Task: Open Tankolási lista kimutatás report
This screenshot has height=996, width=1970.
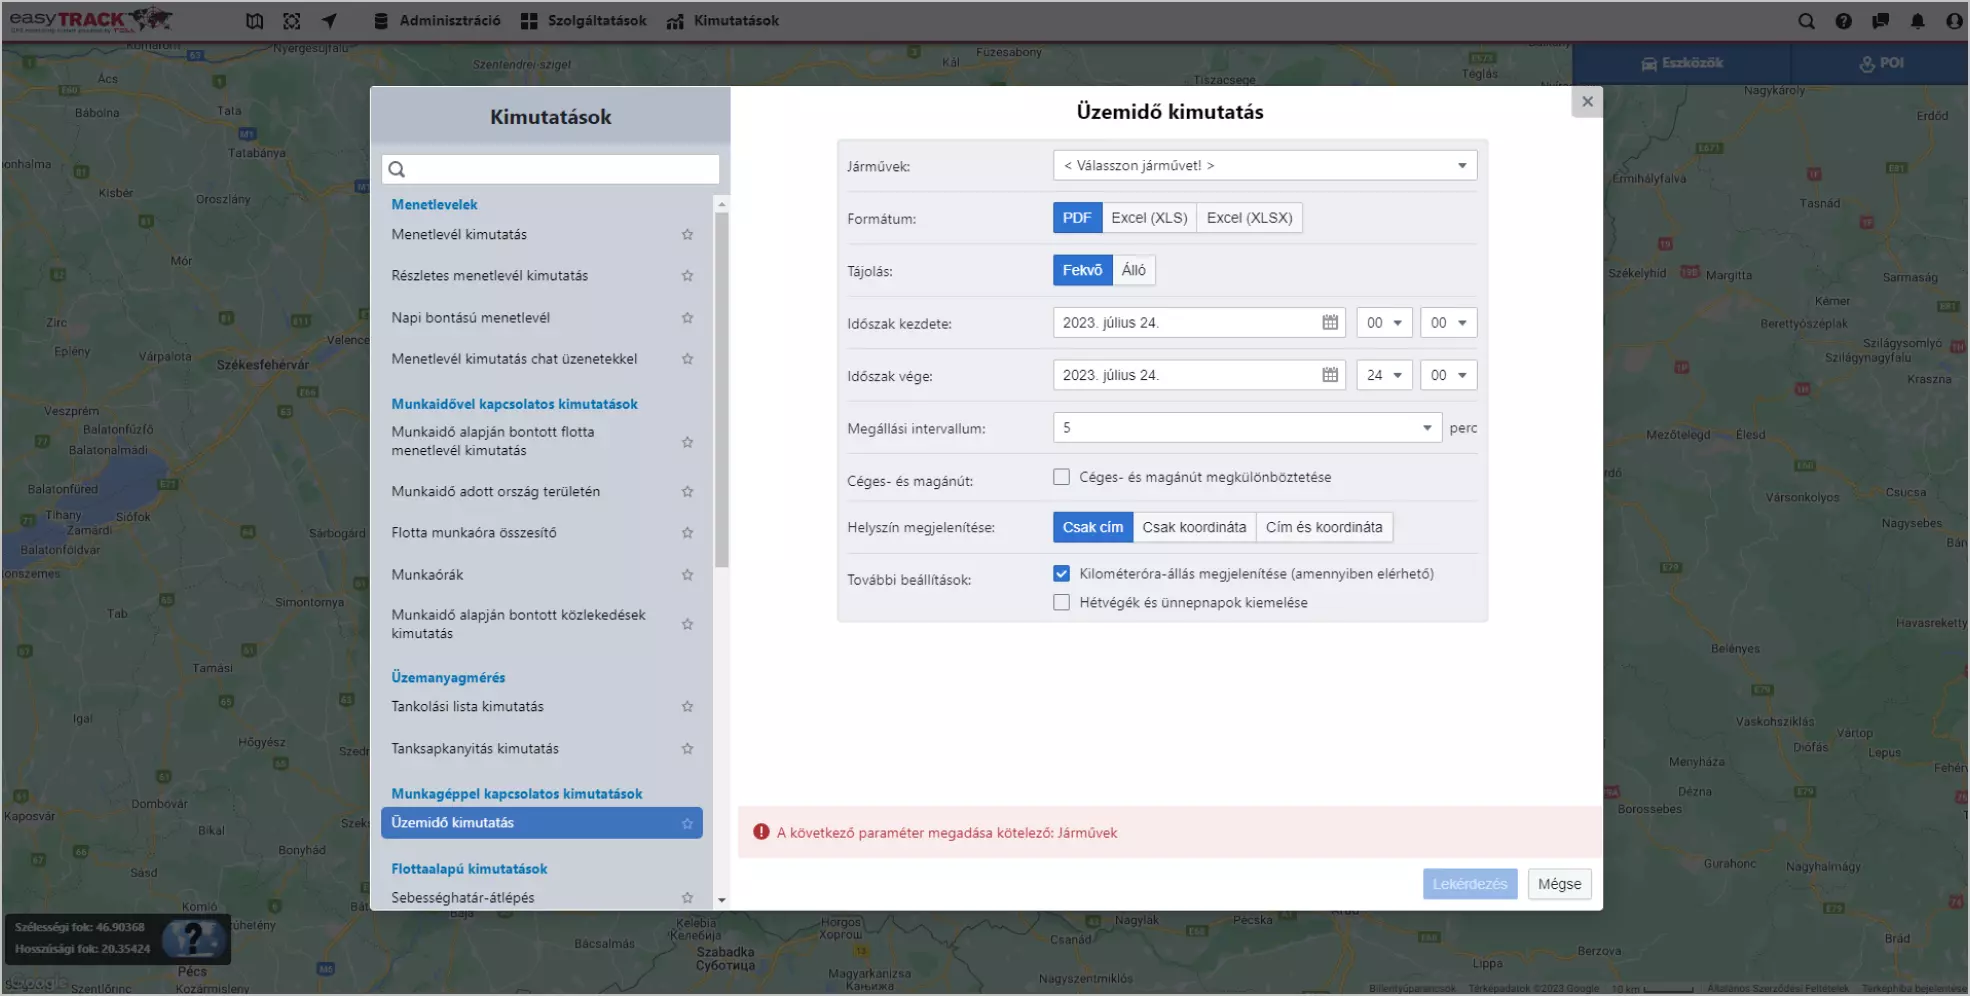Action: point(467,706)
